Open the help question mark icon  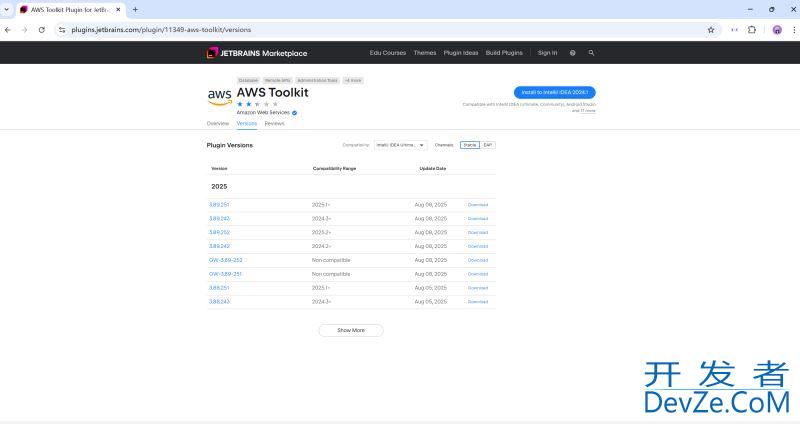pyautogui.click(x=572, y=53)
